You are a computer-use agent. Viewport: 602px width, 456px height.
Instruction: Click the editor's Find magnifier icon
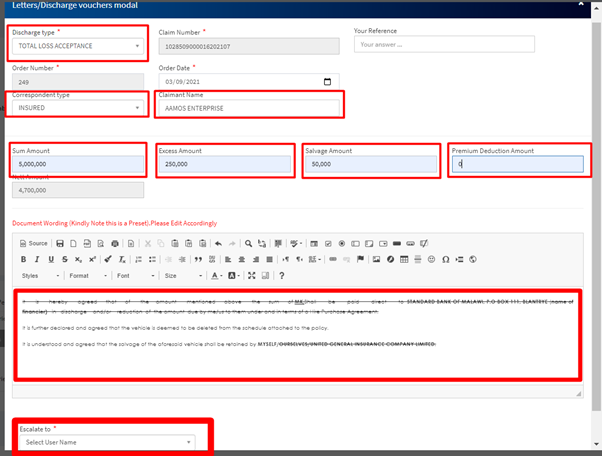250,243
